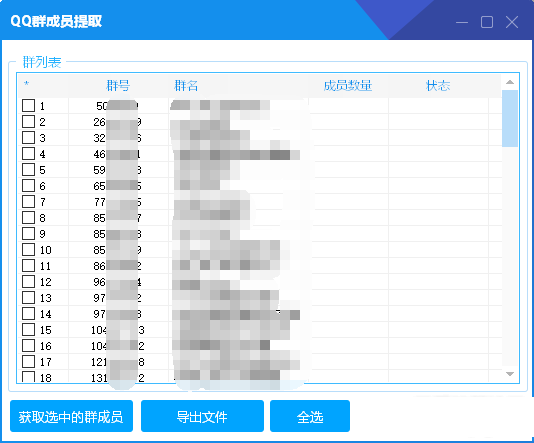534x443 pixels.
Task: Close the QQ群成员提取 window
Action: [x=512, y=22]
